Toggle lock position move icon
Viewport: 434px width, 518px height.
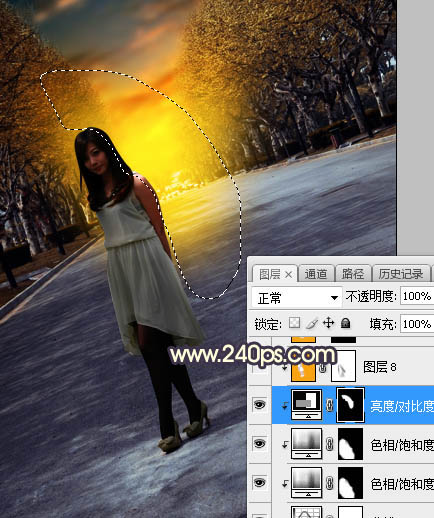329,323
